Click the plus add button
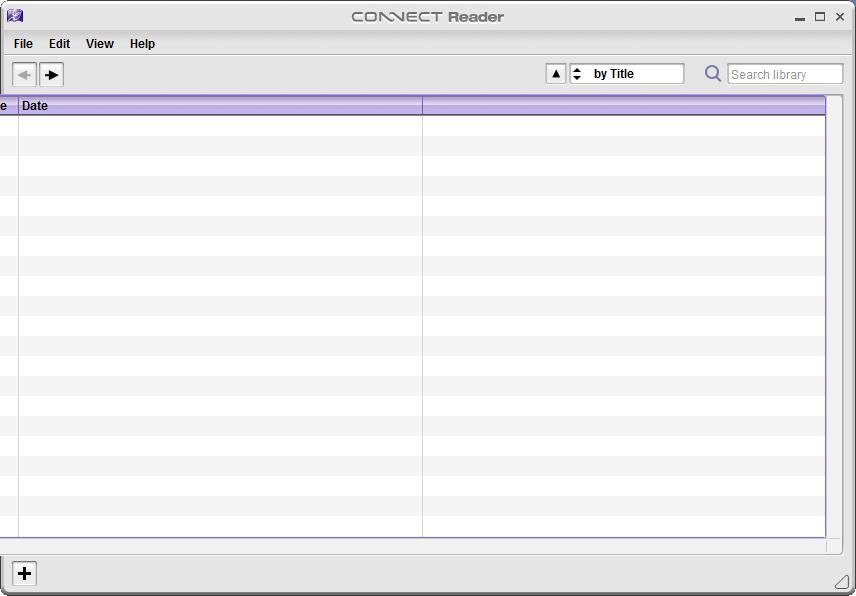 click(x=24, y=573)
